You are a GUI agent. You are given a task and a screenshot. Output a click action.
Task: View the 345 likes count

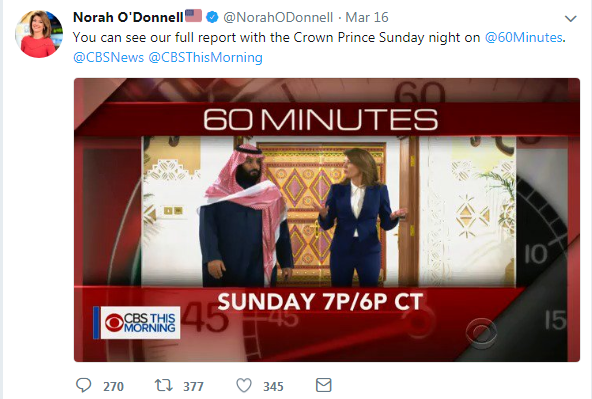click(273, 387)
